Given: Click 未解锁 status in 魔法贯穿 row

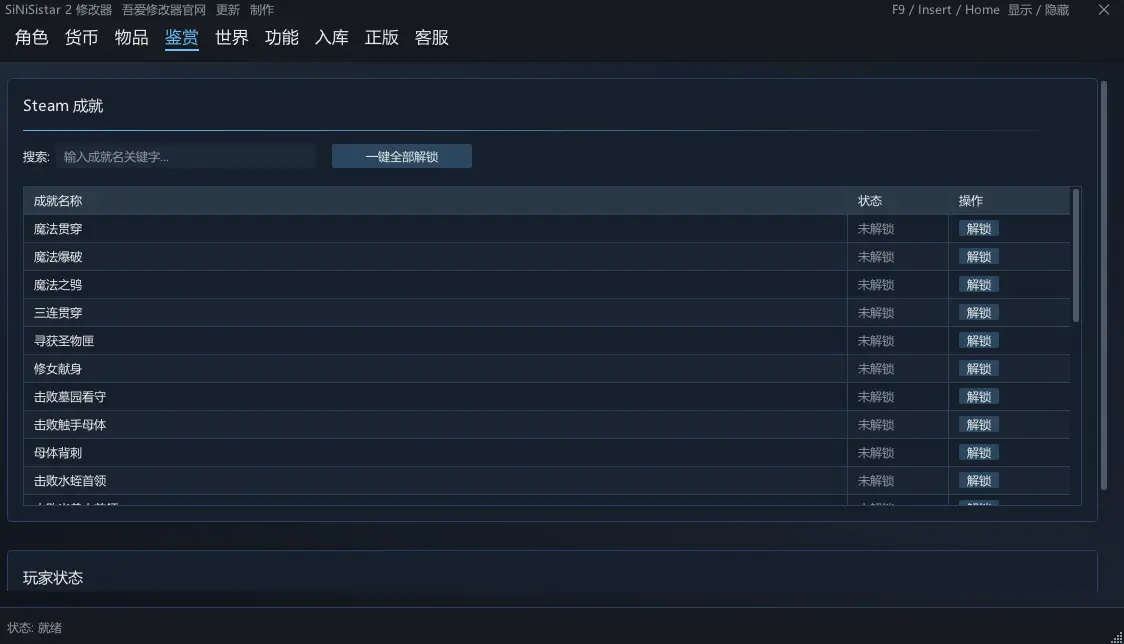Looking at the screenshot, I should coord(876,229).
